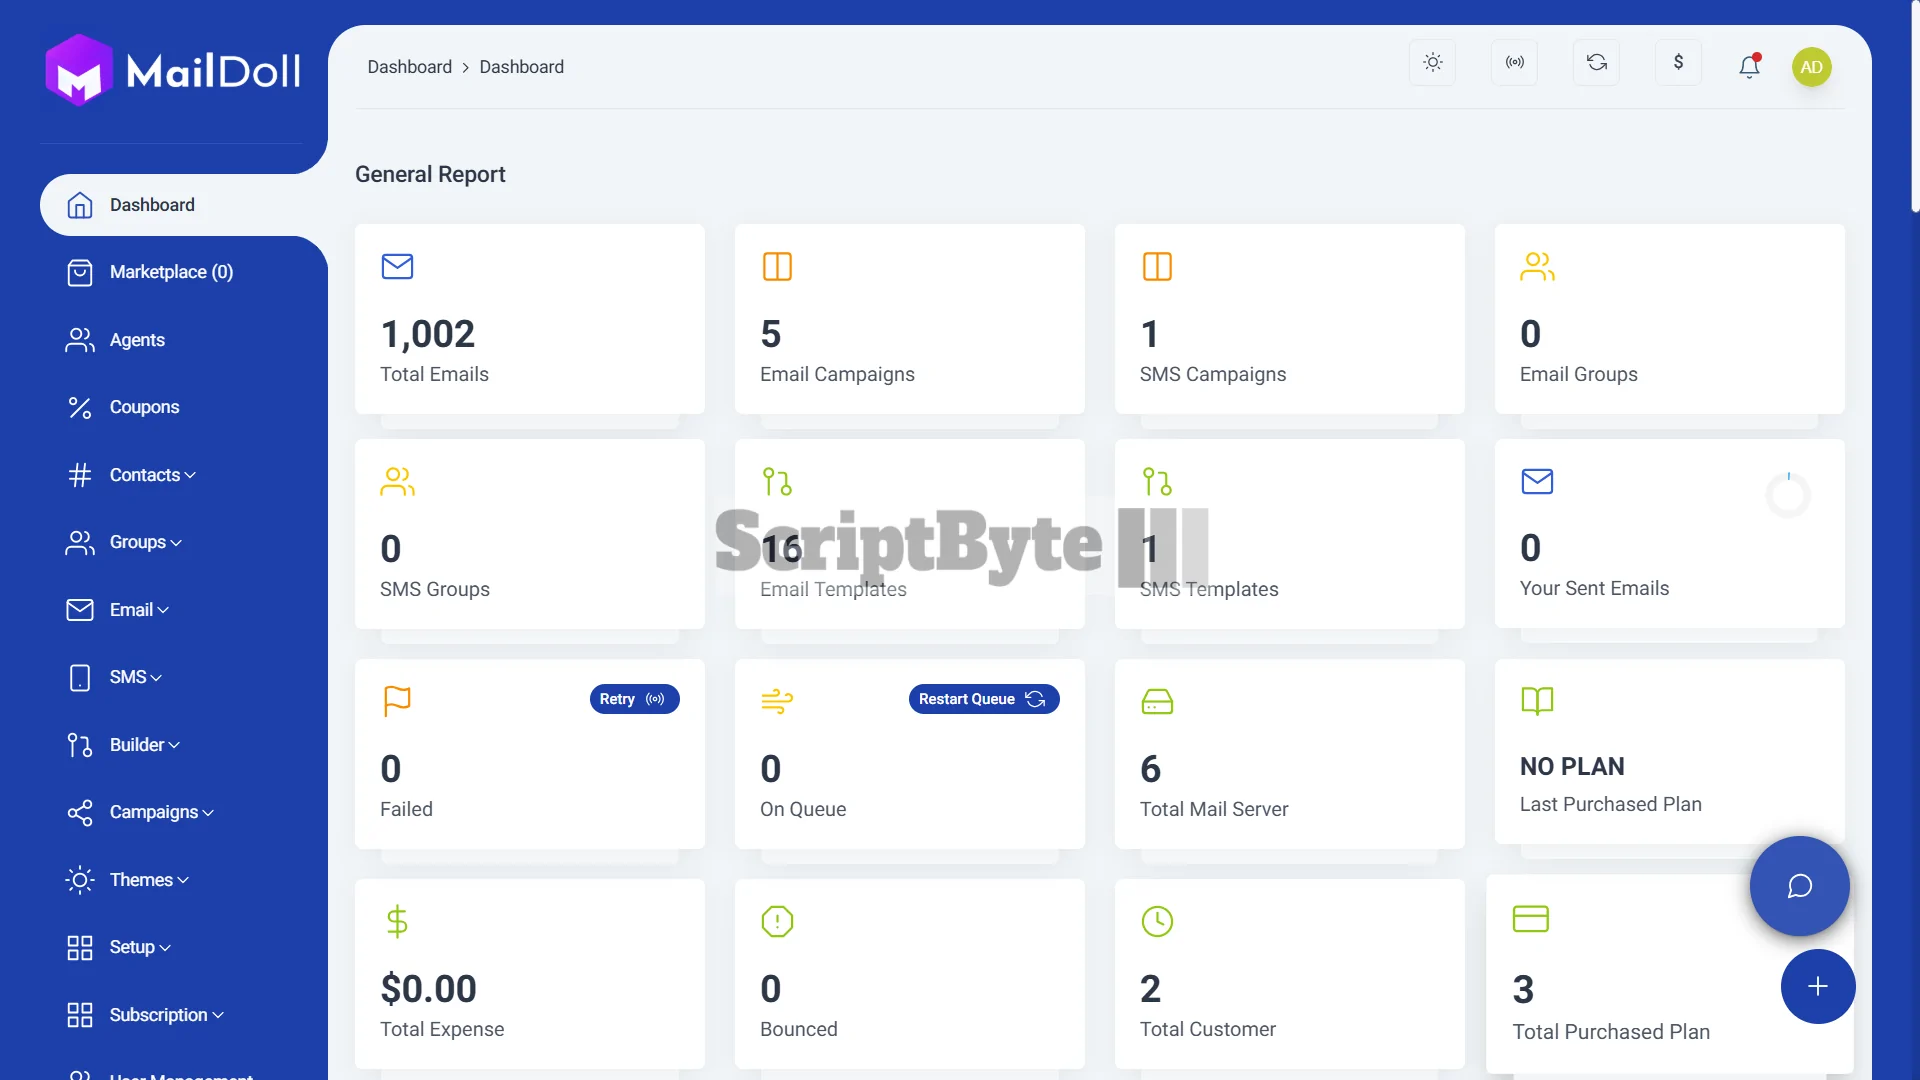This screenshot has height=1080, width=1920.
Task: Click the dollar sign icon in header
Action: pos(1678,63)
